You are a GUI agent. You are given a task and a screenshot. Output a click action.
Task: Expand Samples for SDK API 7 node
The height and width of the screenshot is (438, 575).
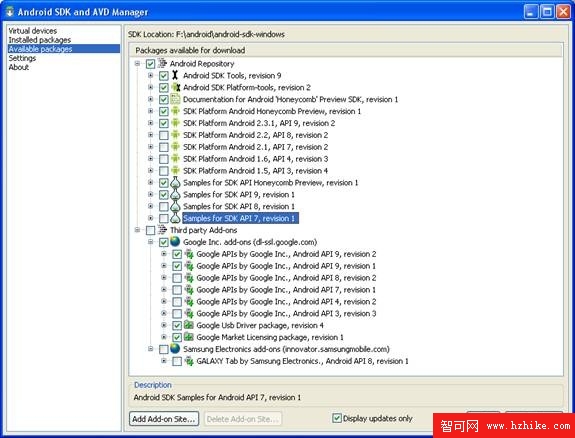[150, 218]
